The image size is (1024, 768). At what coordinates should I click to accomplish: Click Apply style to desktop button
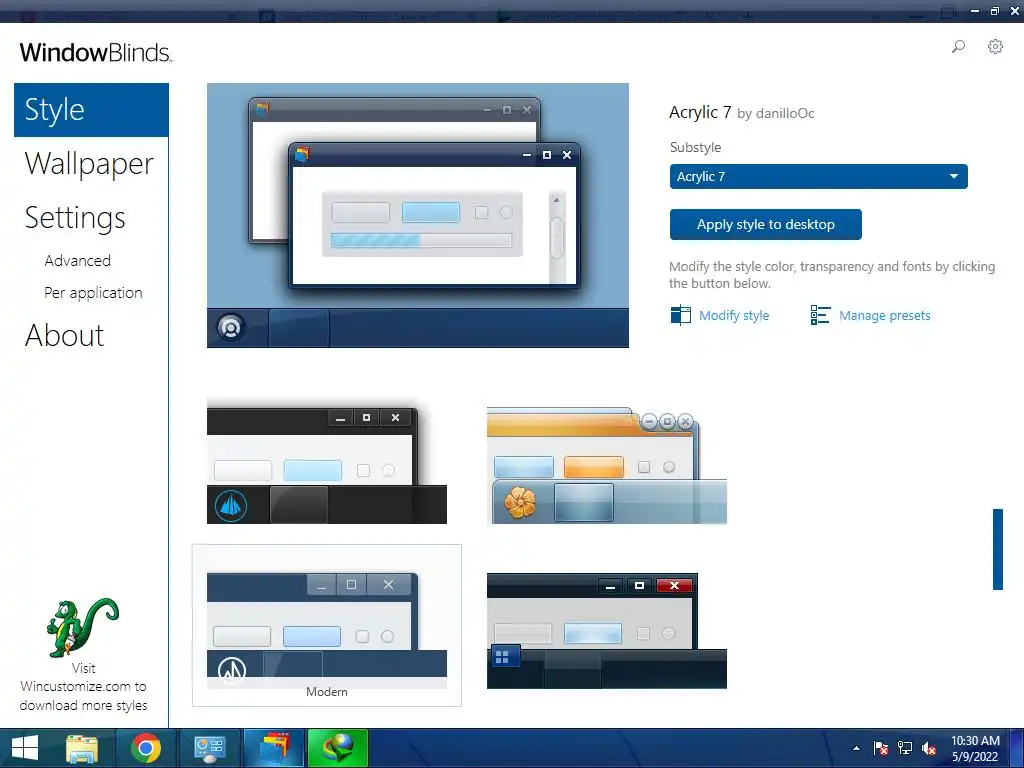pyautogui.click(x=765, y=225)
